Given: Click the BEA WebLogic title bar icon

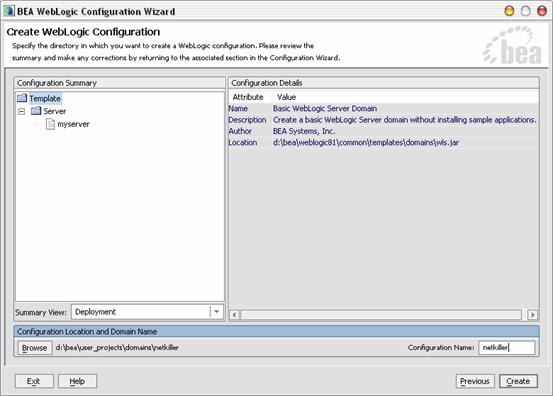Looking at the screenshot, I should coord(9,11).
